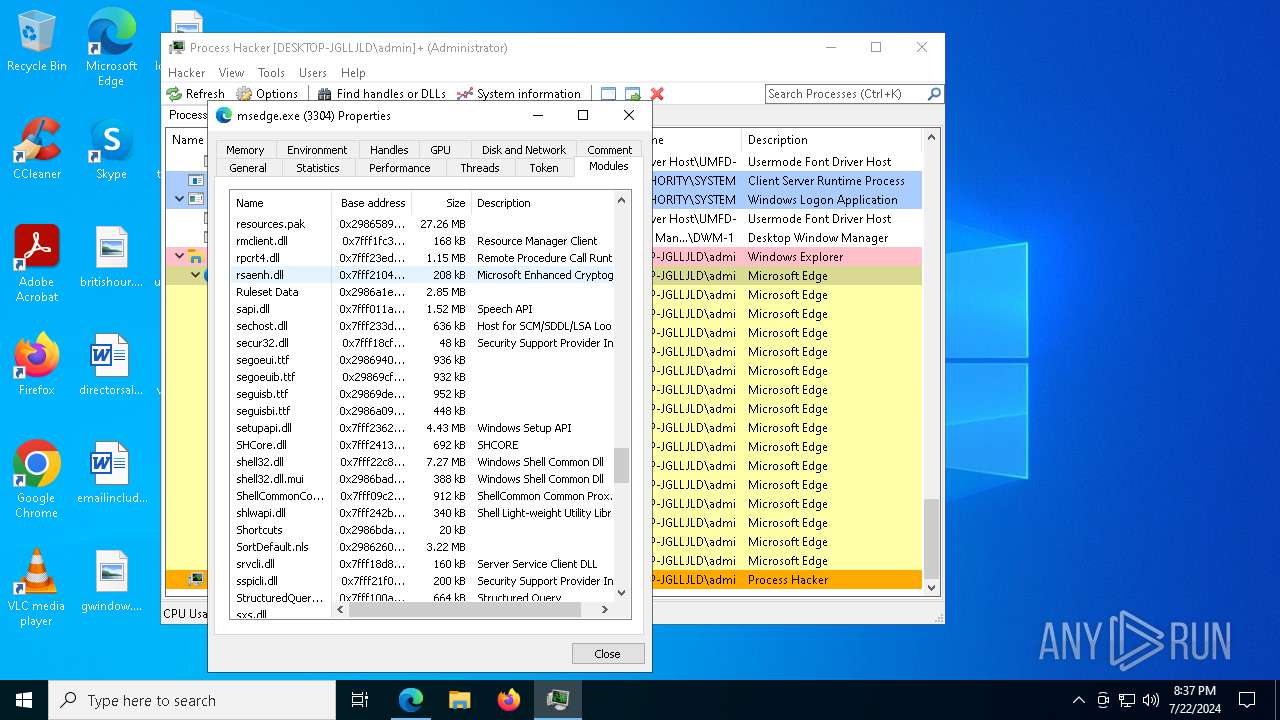This screenshot has width=1280, height=720.
Task: Switch to the Threads tab
Action: pyautogui.click(x=480, y=168)
